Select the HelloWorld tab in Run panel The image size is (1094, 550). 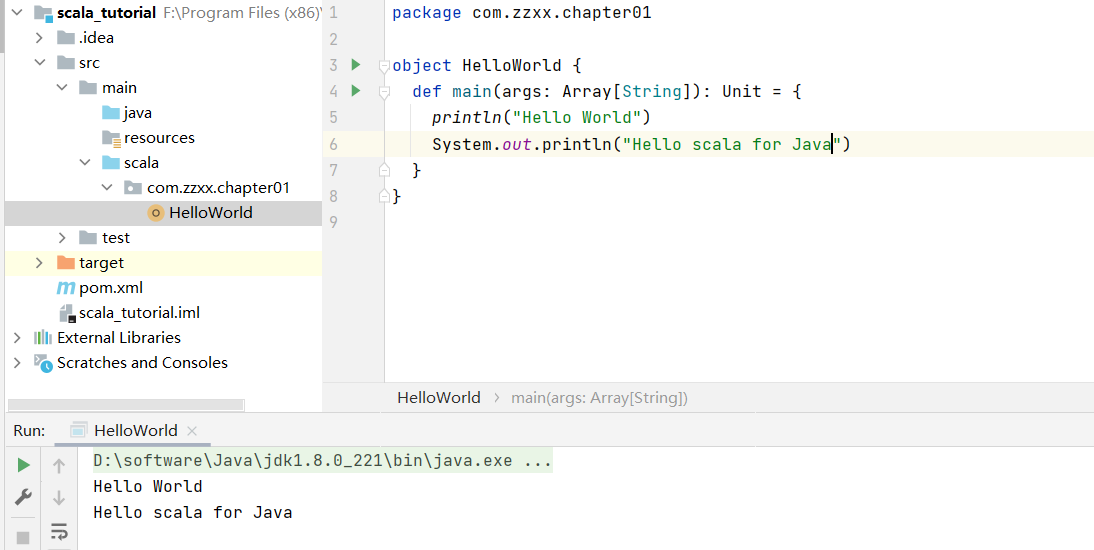pyautogui.click(x=135, y=430)
